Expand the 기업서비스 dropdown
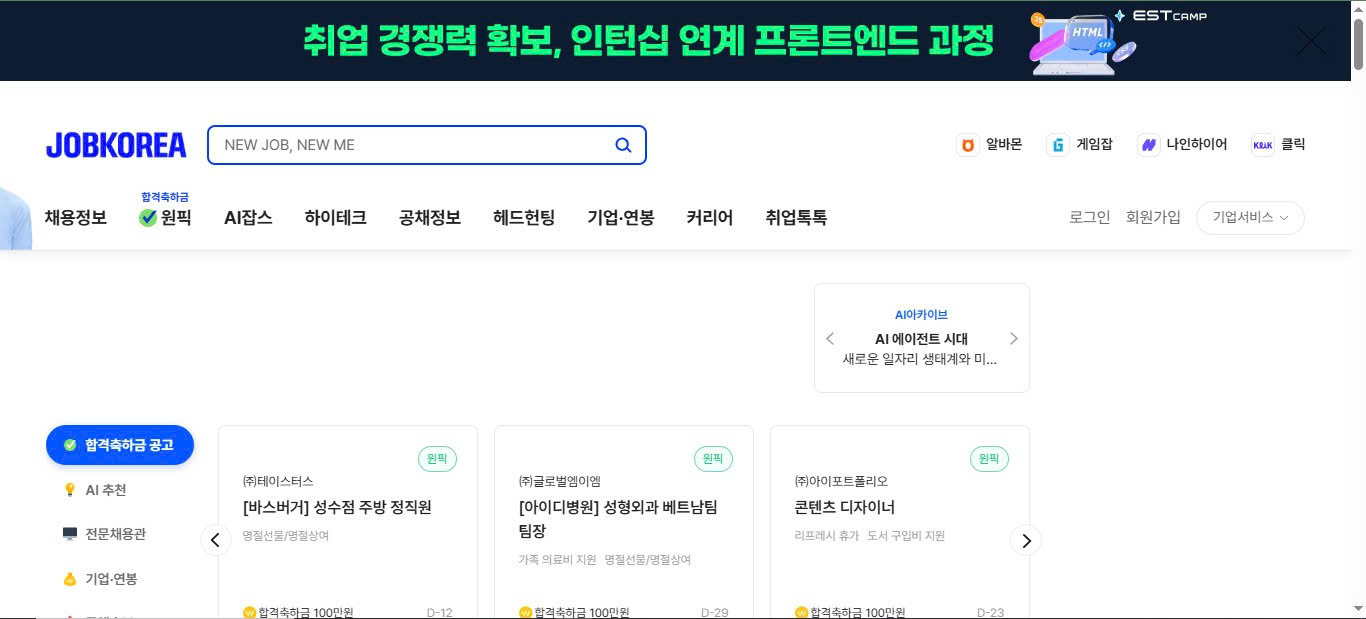Viewport: 1366px width, 619px height. point(1250,217)
